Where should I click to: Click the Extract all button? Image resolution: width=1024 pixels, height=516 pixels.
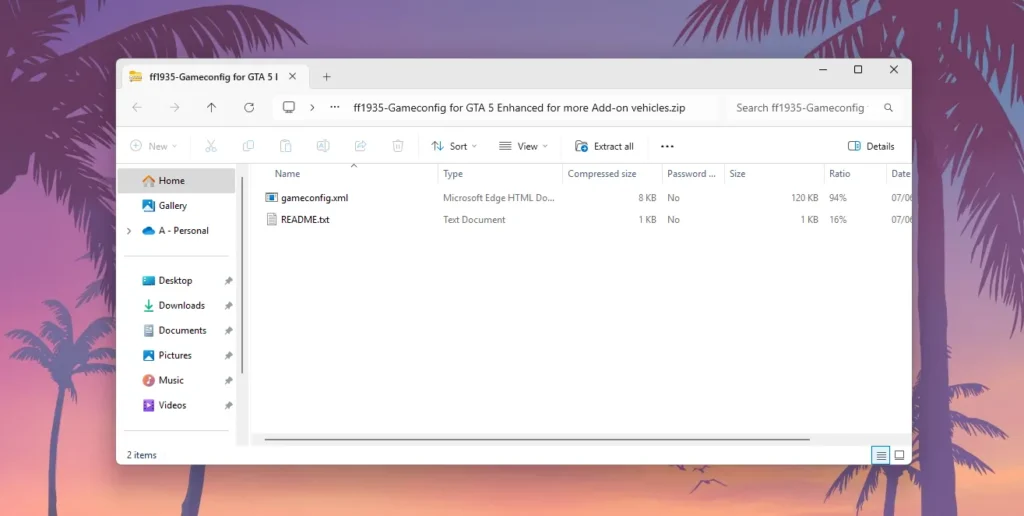604,146
